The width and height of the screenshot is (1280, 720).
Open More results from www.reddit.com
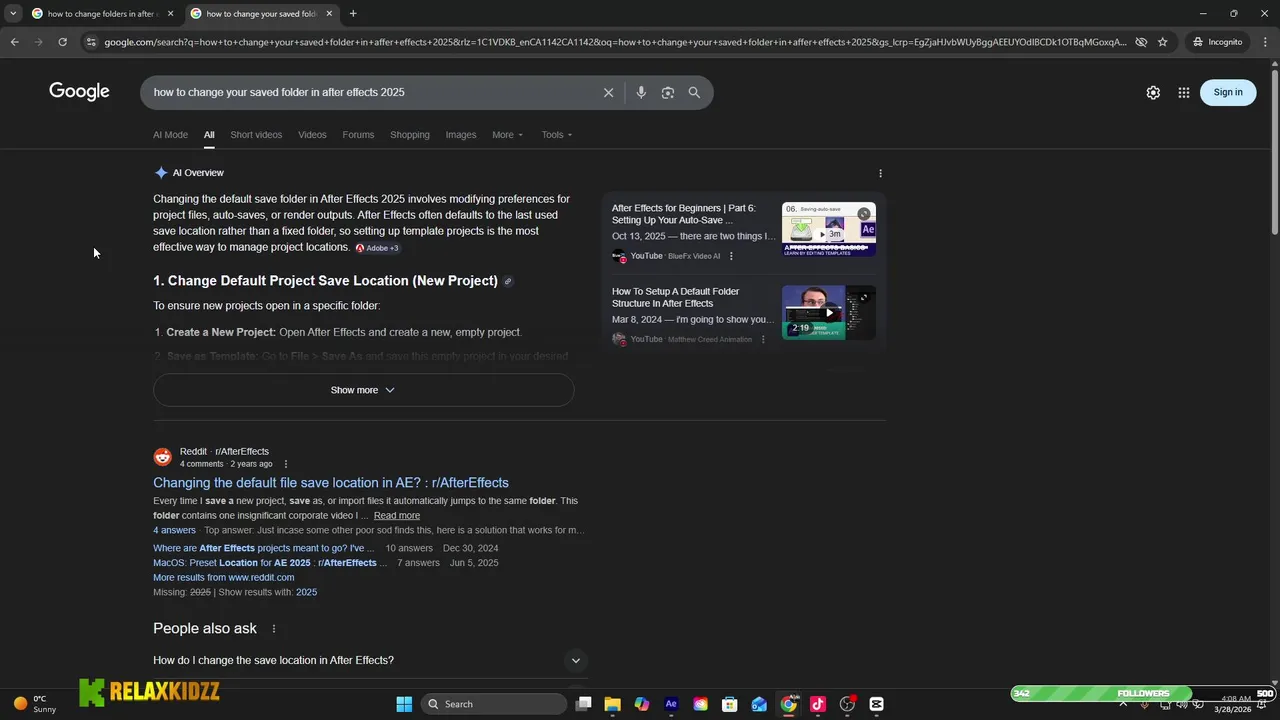pyautogui.click(x=224, y=577)
